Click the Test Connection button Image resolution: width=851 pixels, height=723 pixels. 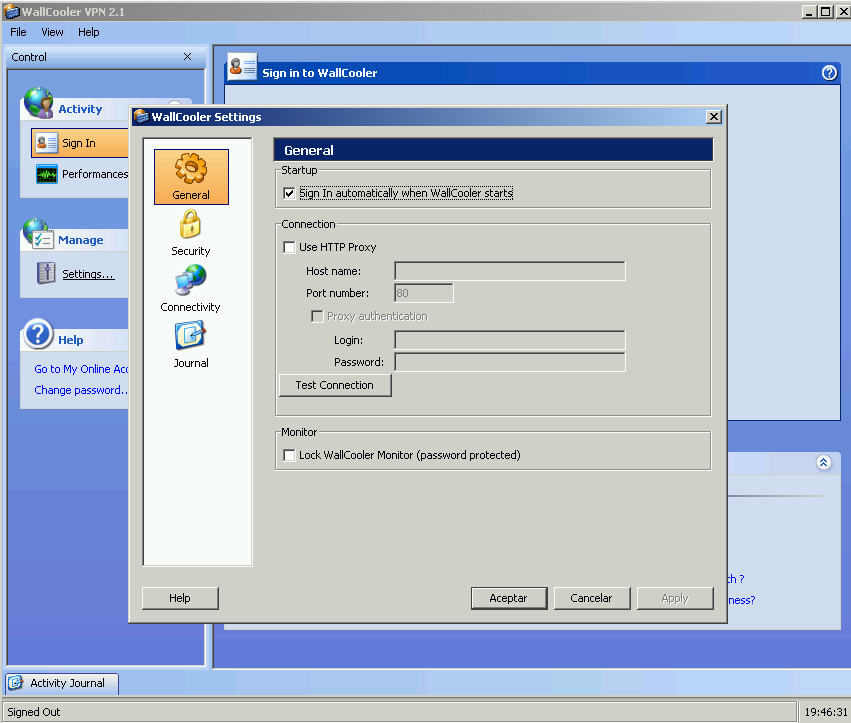pos(335,385)
